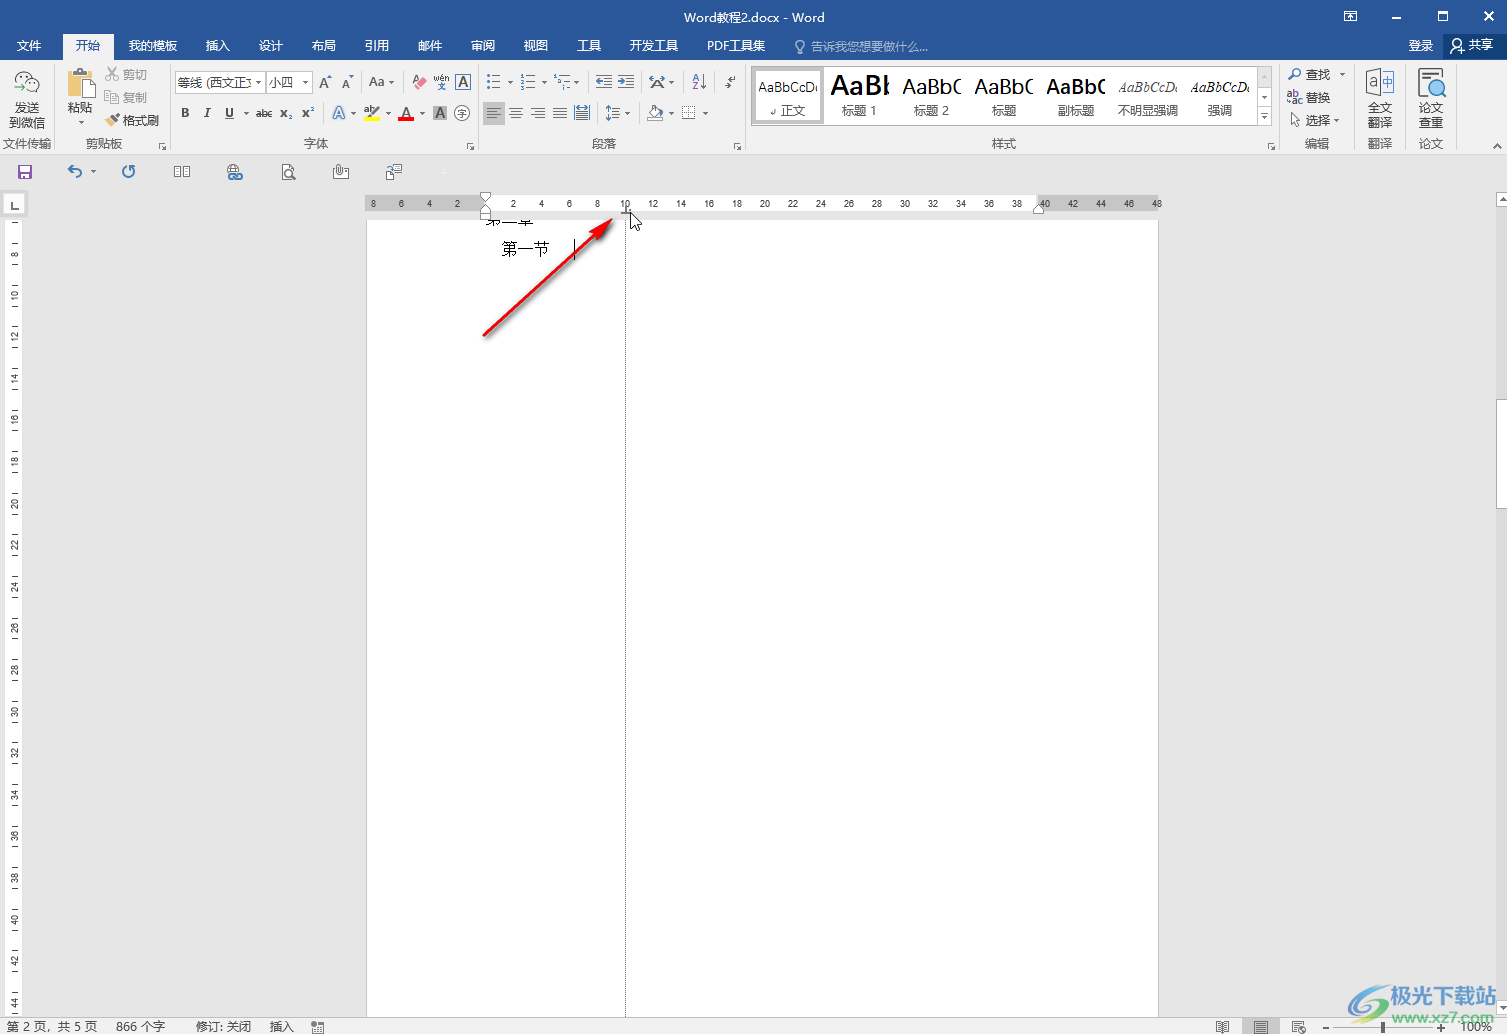The width and height of the screenshot is (1507, 1034).
Task: Switch to the PDF工具集 tab
Action: [x=736, y=46]
